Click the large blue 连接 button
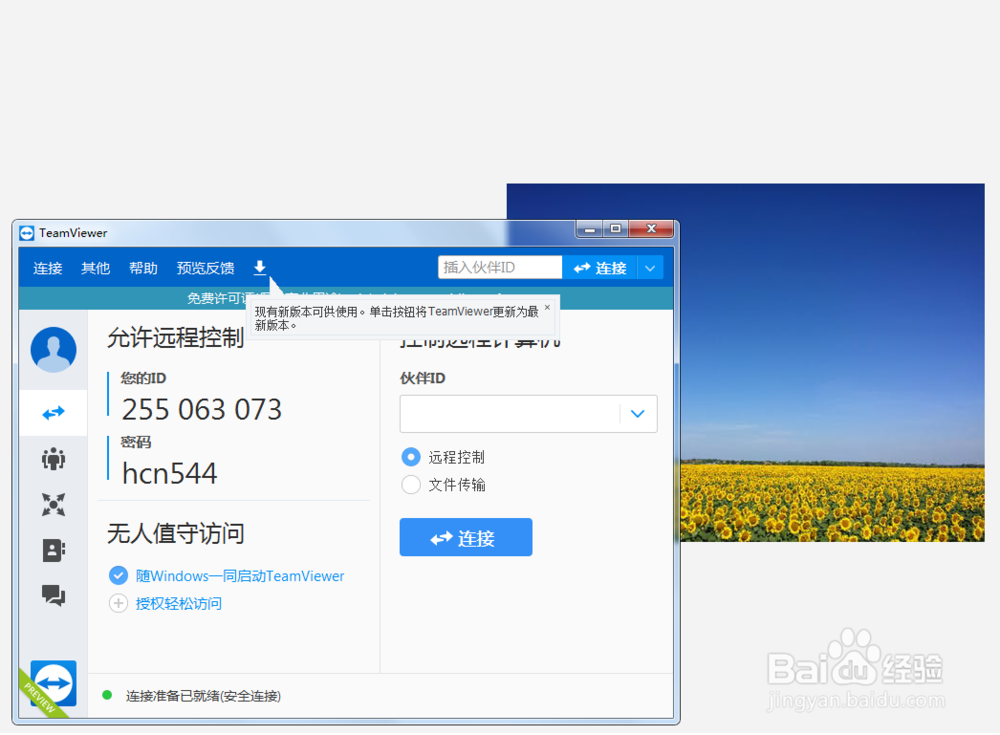 [466, 537]
